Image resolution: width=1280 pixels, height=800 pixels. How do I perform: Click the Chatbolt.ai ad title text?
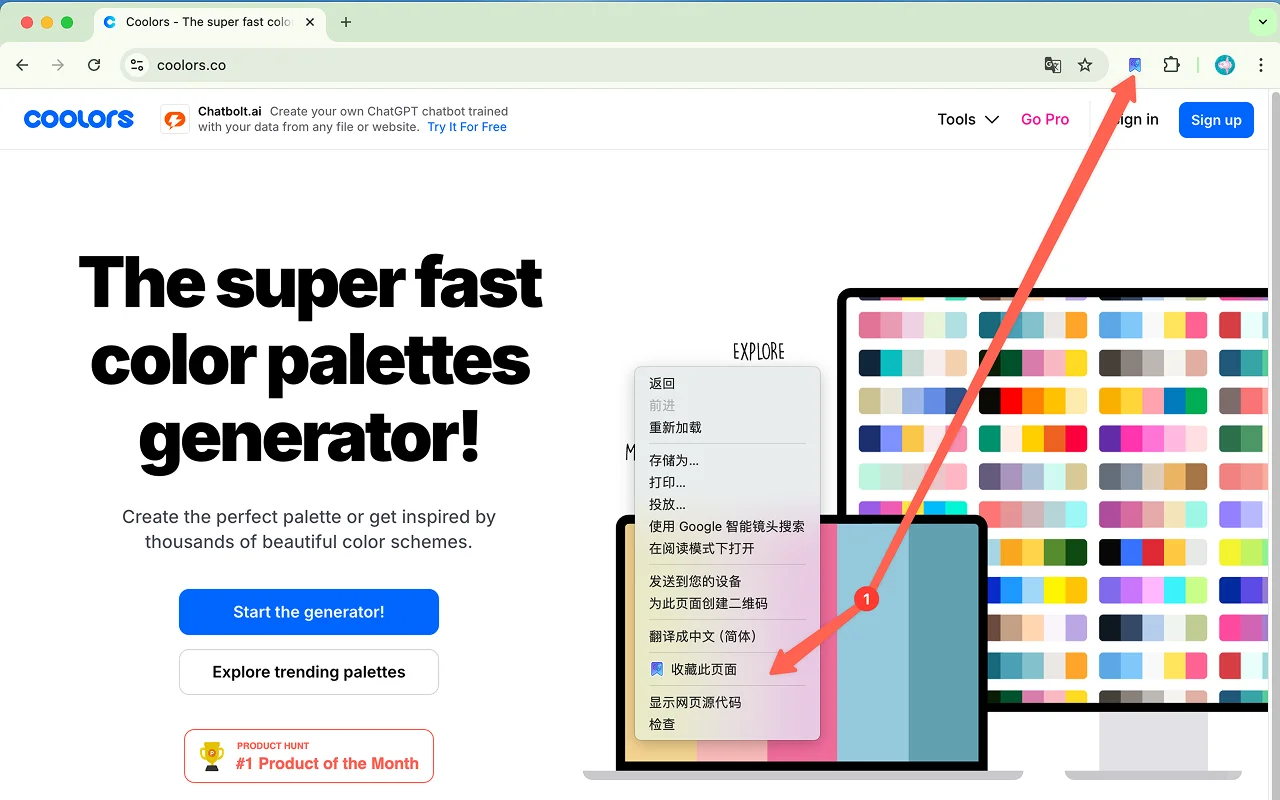230,111
